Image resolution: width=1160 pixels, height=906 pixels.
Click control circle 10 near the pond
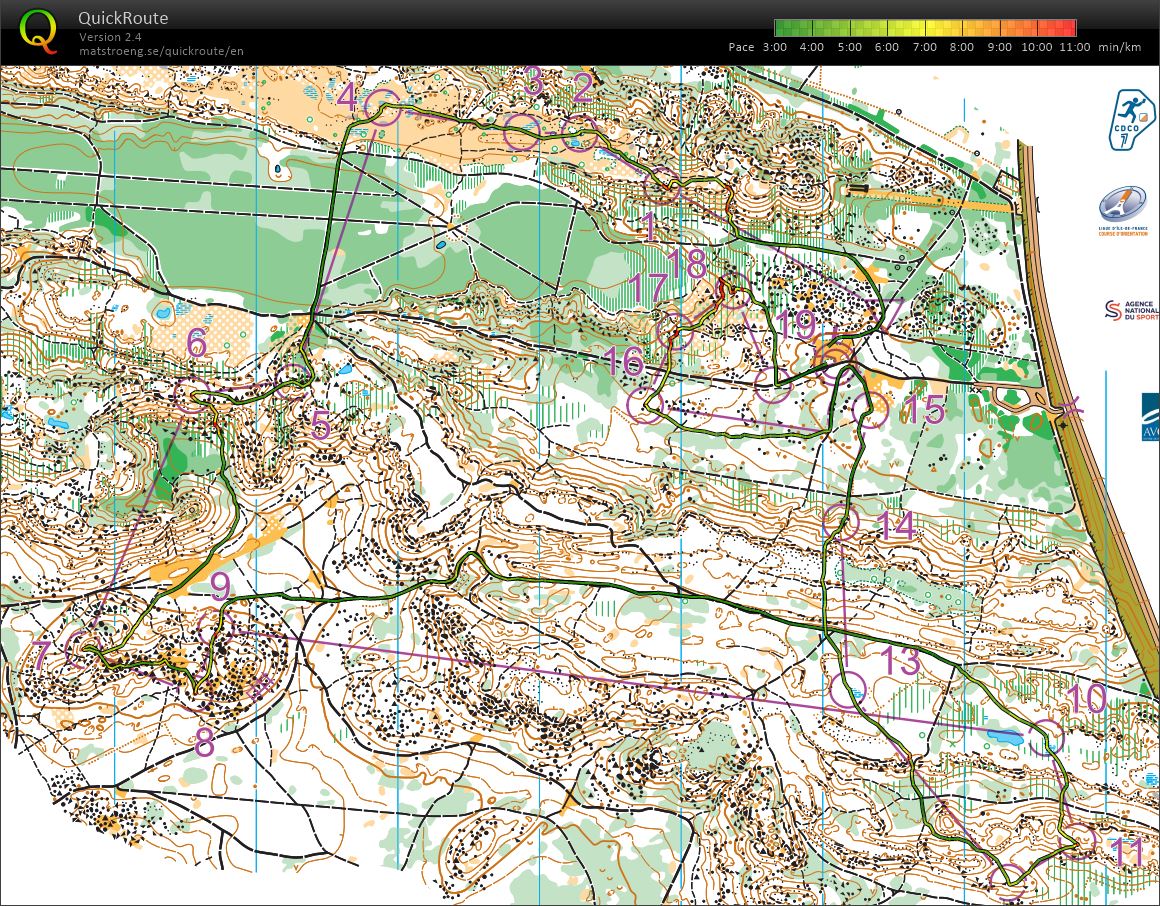[1047, 737]
